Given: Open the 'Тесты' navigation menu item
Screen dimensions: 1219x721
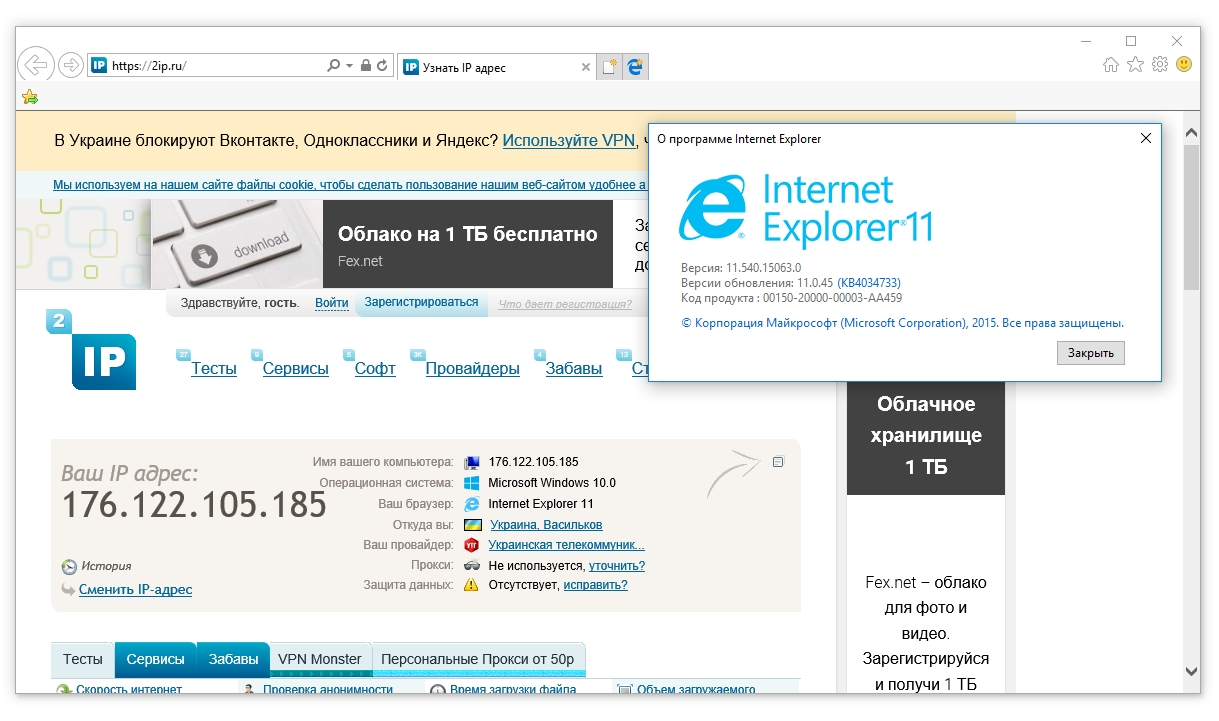Looking at the screenshot, I should point(214,368).
